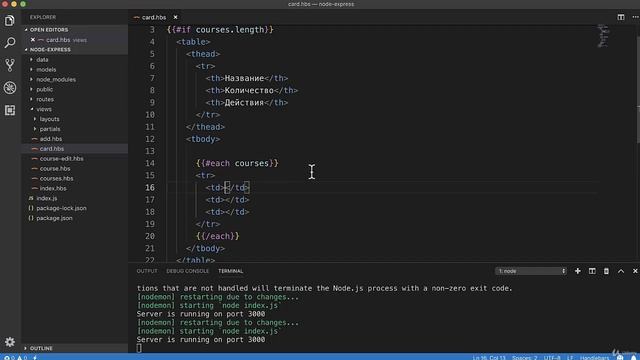Viewport: 640px width, 360px height.
Task: Click the 'Действия' text on line 9
Action: tap(244, 102)
